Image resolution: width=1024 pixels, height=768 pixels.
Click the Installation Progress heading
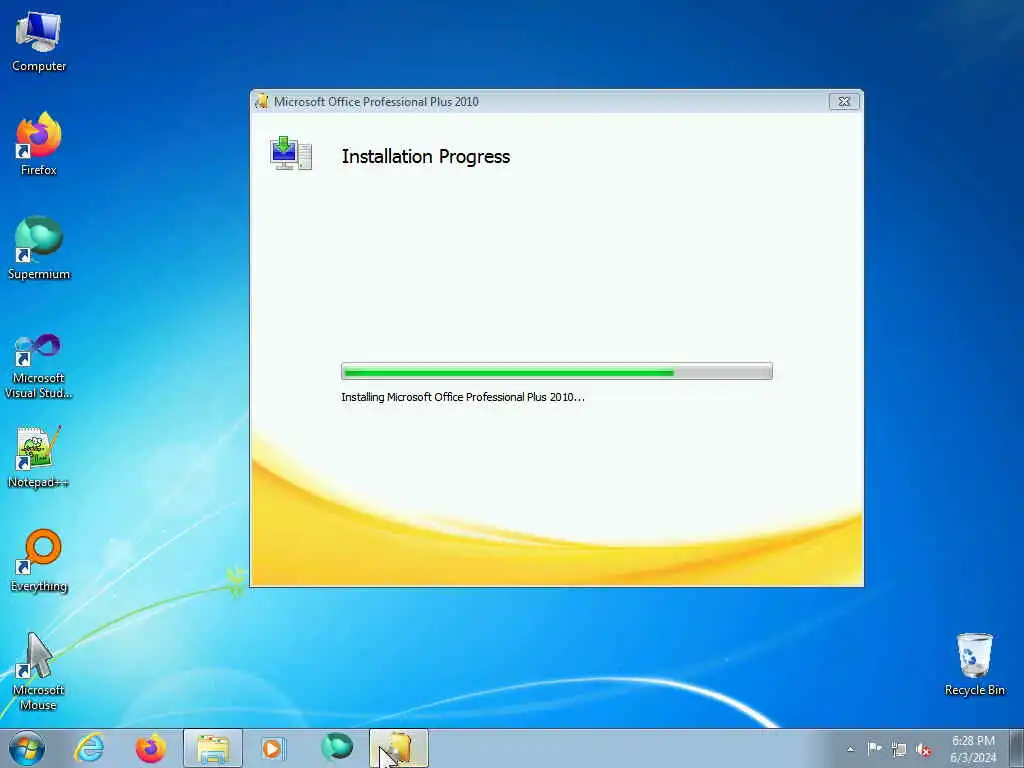[x=426, y=157]
